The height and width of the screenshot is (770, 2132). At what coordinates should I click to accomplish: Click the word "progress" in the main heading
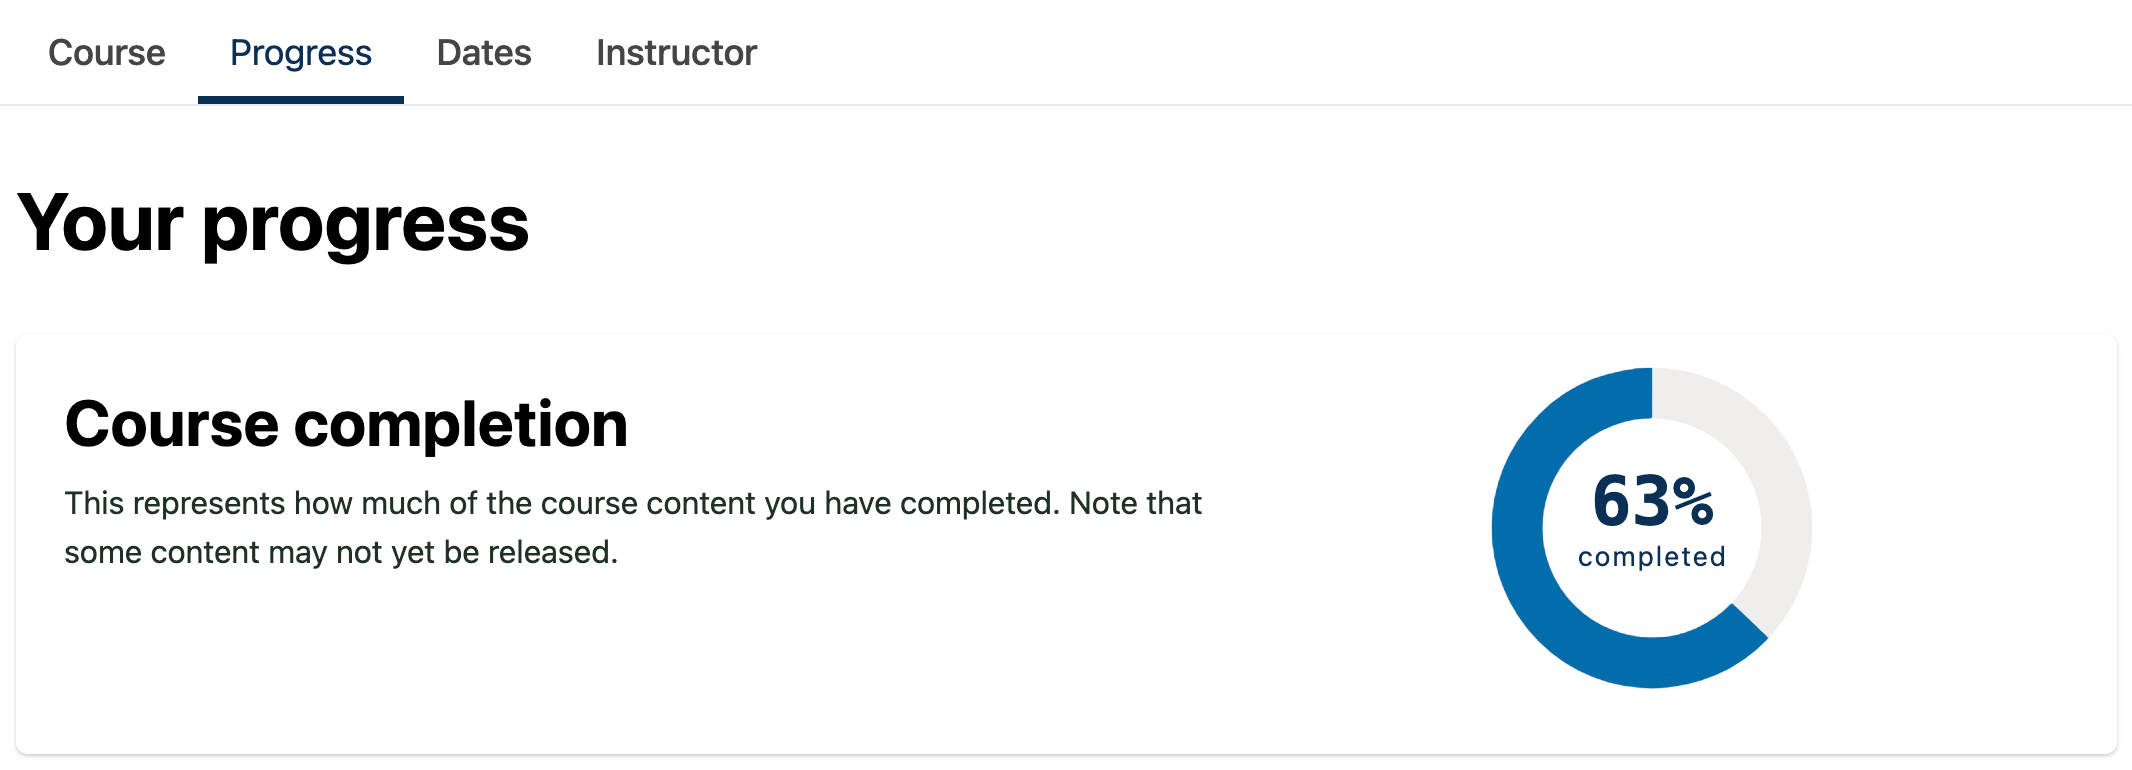[365, 224]
